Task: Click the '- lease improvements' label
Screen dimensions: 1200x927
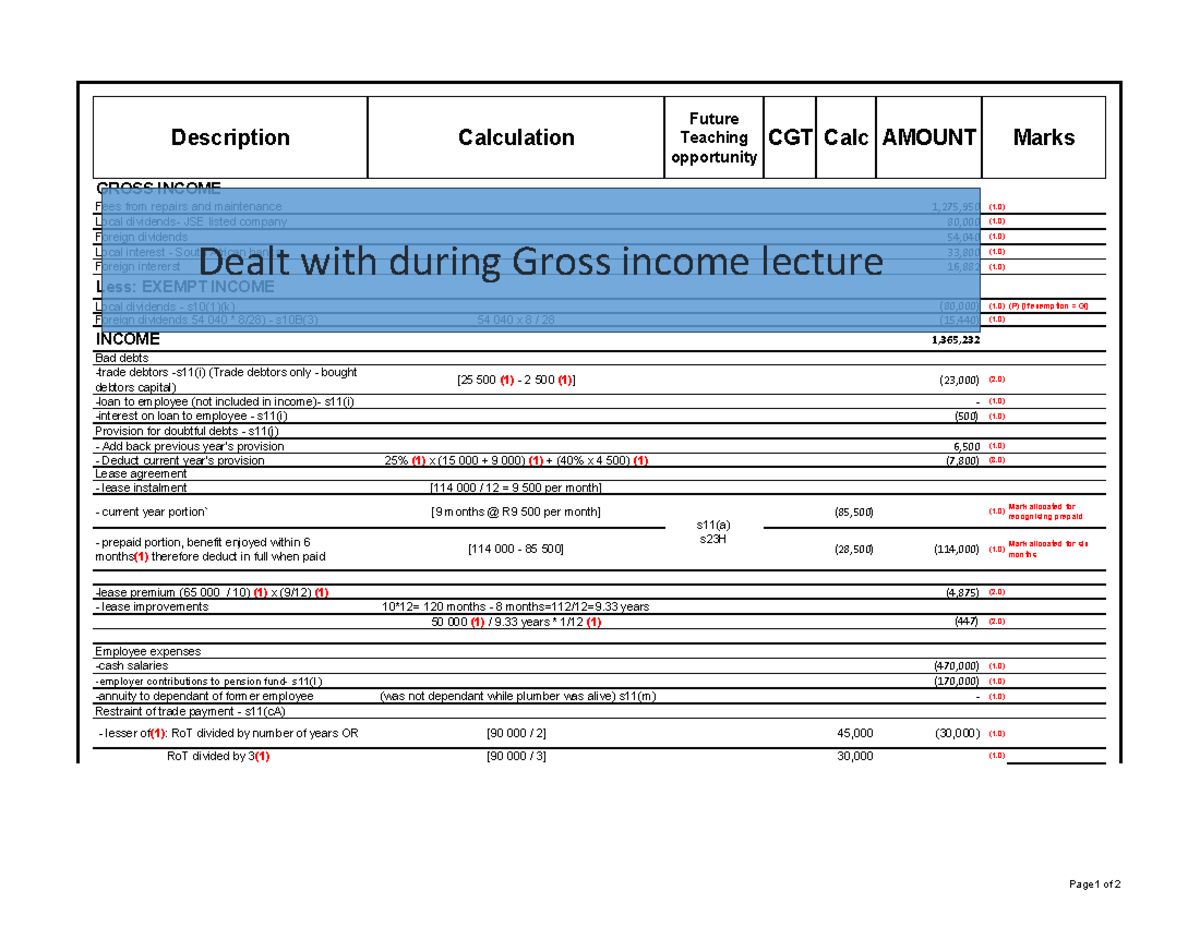Action: [152, 607]
